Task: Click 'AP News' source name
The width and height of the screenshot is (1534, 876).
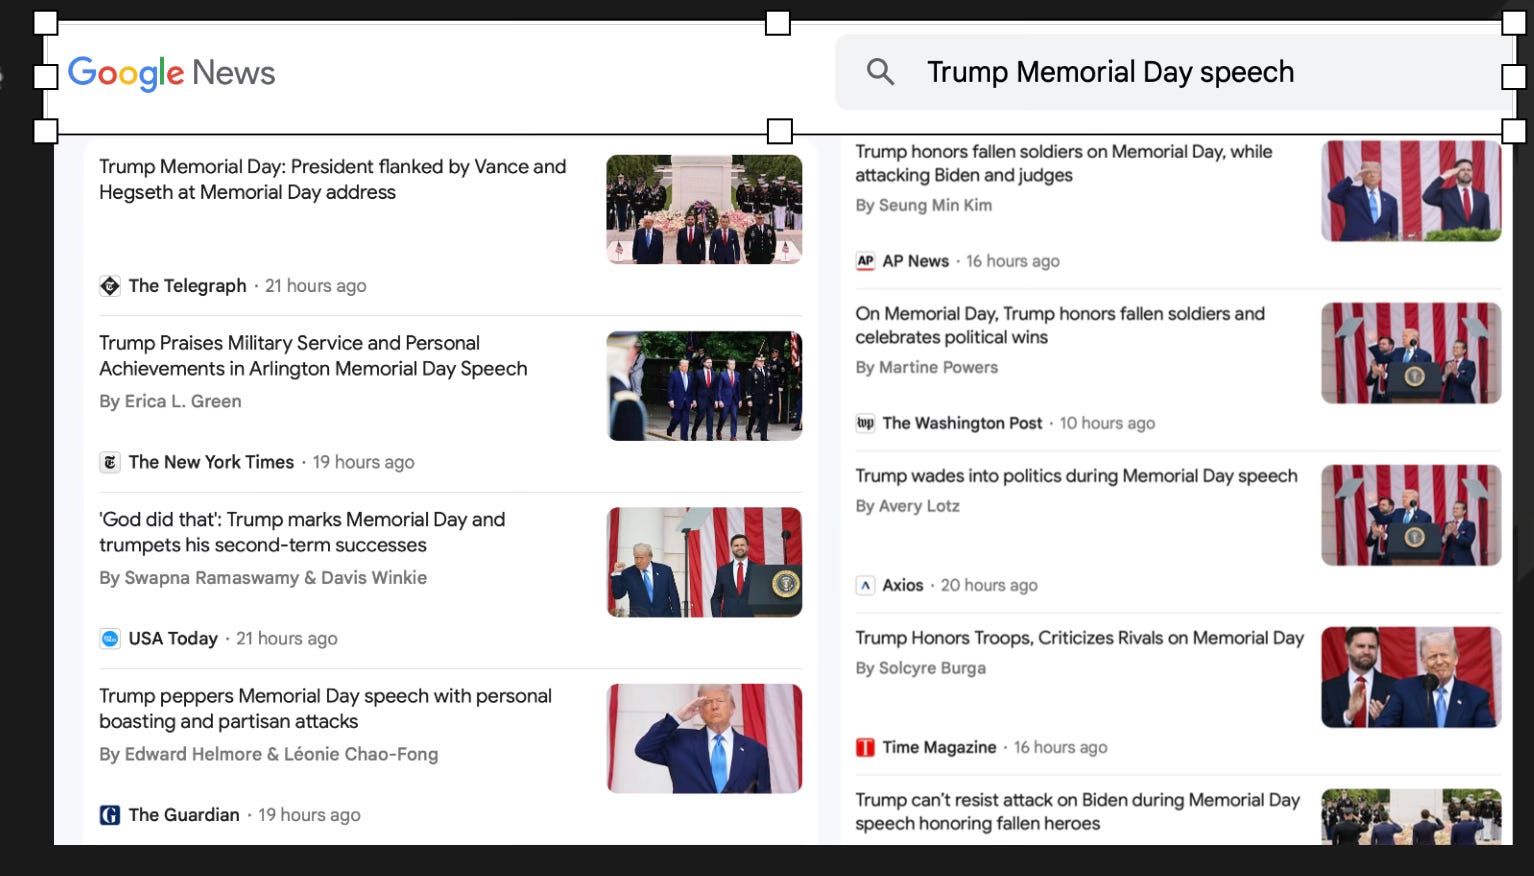Action: coord(915,261)
